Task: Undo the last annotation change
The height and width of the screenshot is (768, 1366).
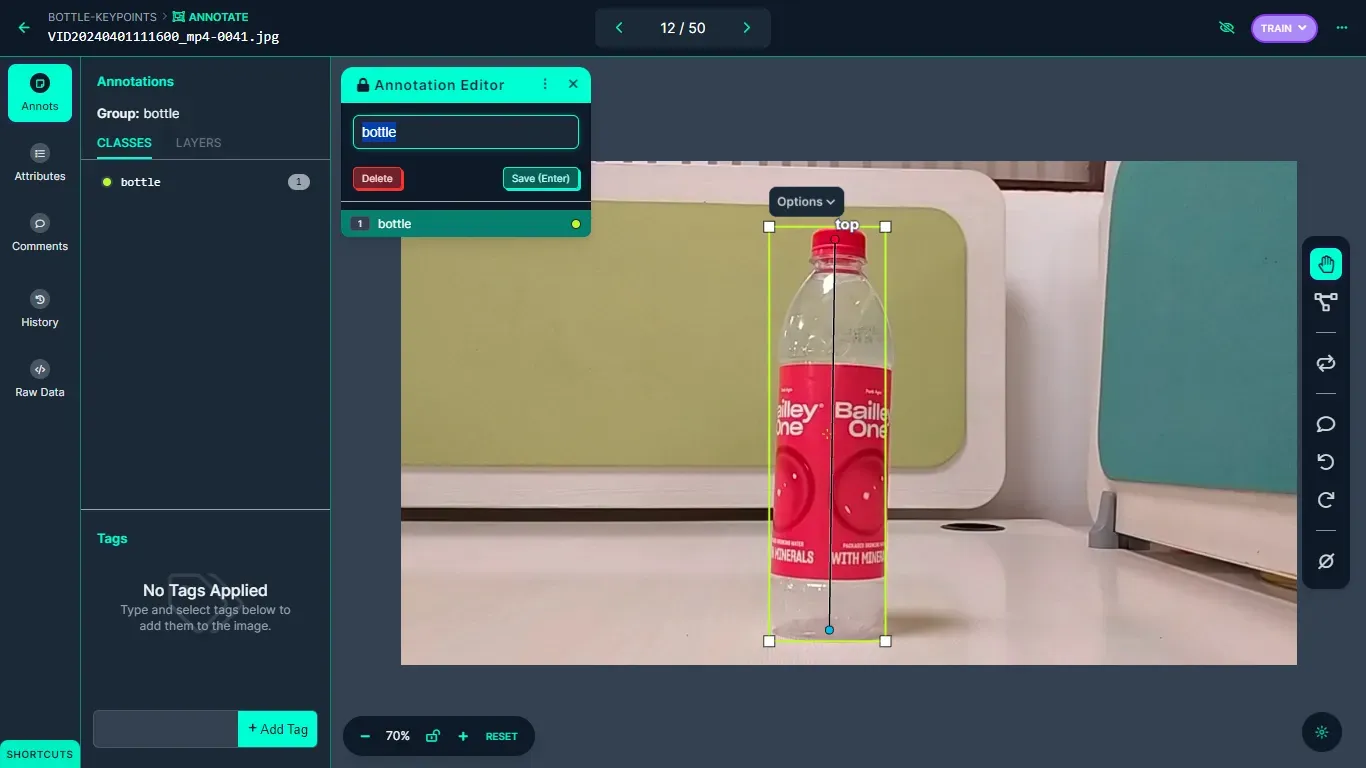Action: tap(1325, 462)
